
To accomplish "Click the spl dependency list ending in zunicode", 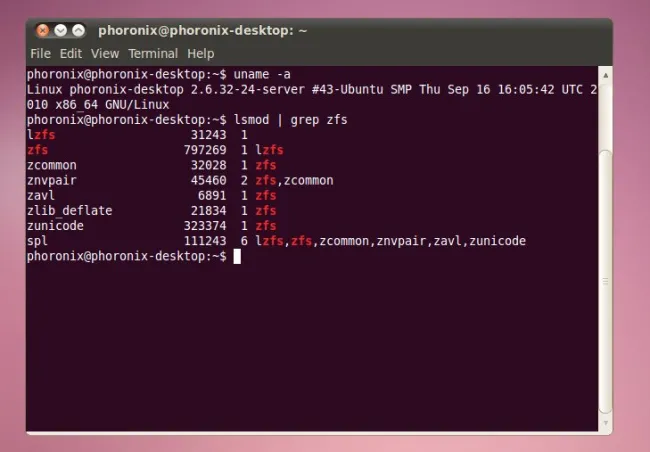I will click(x=390, y=241).
